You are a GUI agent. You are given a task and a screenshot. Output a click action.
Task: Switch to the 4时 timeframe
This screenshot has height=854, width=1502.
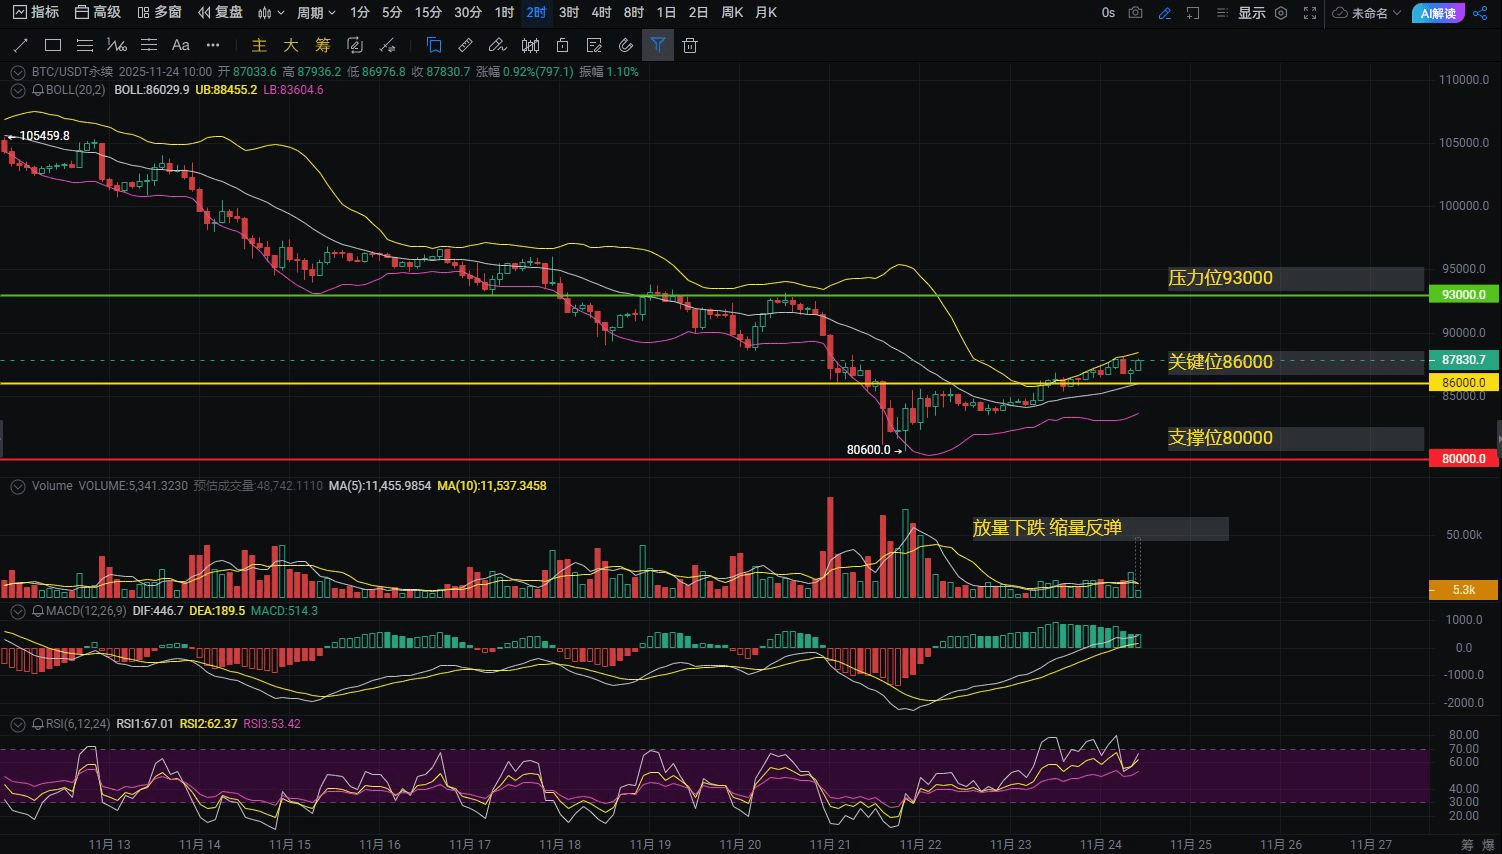(601, 13)
